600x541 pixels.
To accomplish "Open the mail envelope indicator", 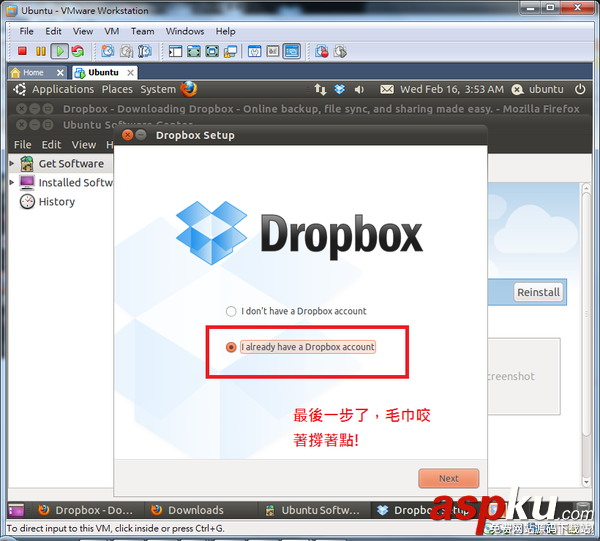I will [x=387, y=90].
